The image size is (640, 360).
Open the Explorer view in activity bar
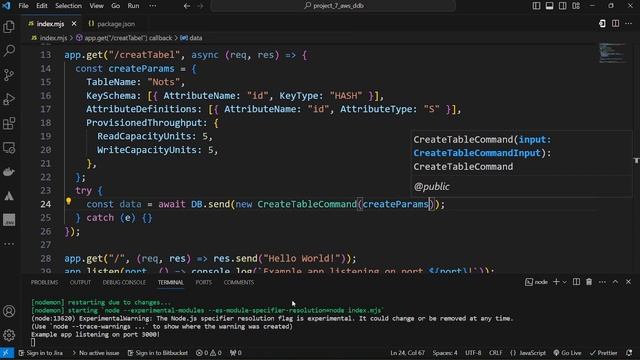[9, 27]
